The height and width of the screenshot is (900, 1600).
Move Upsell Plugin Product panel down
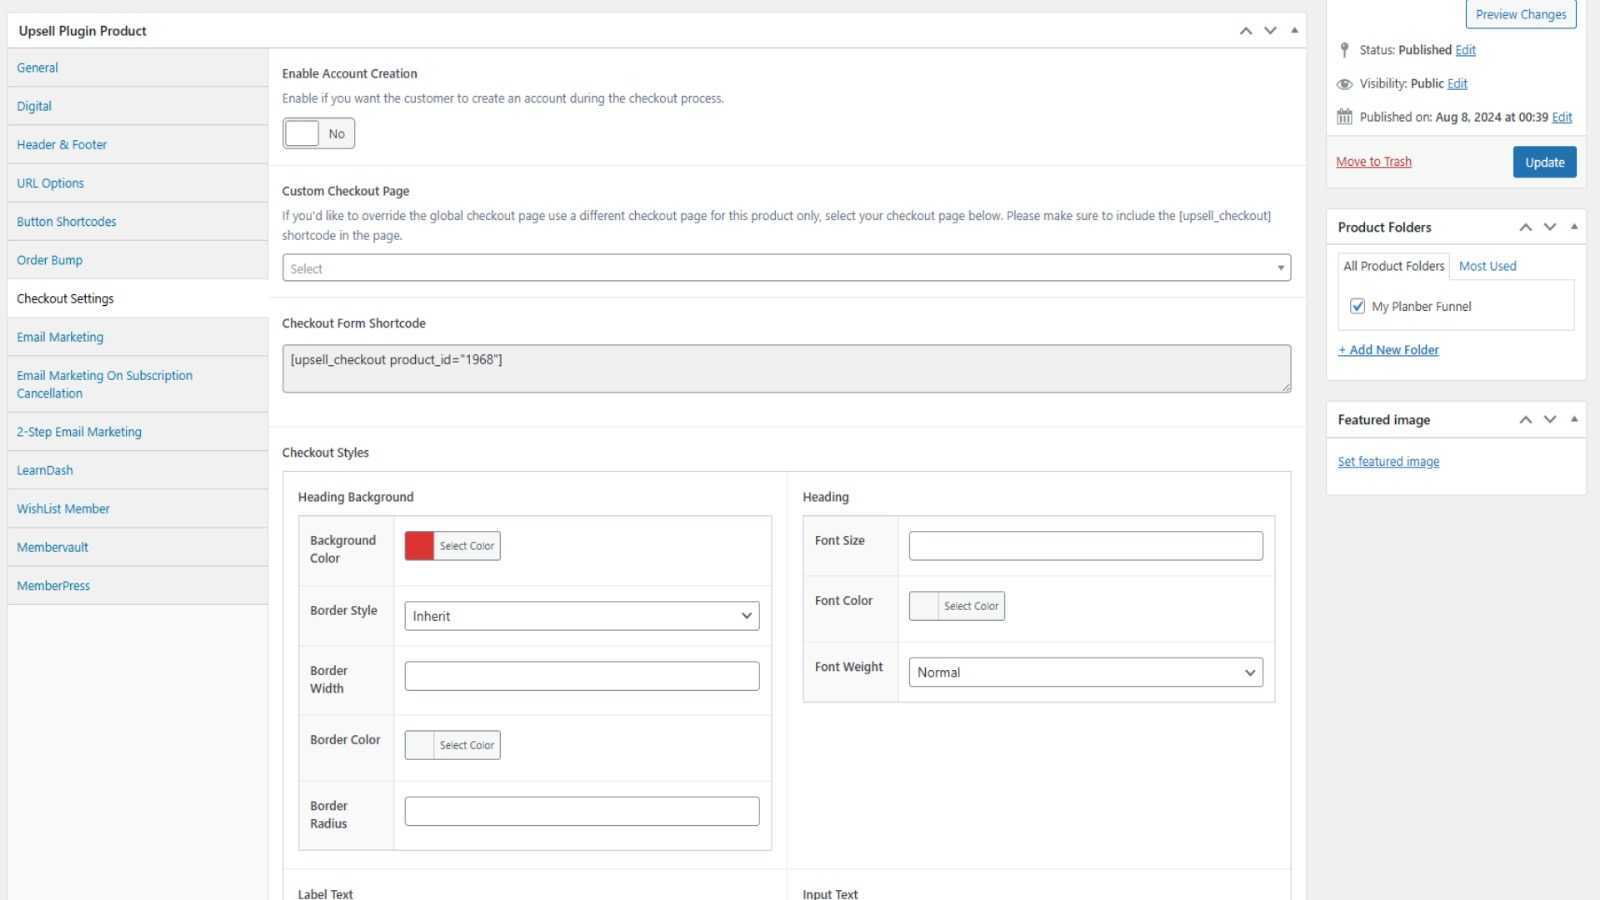point(1270,31)
